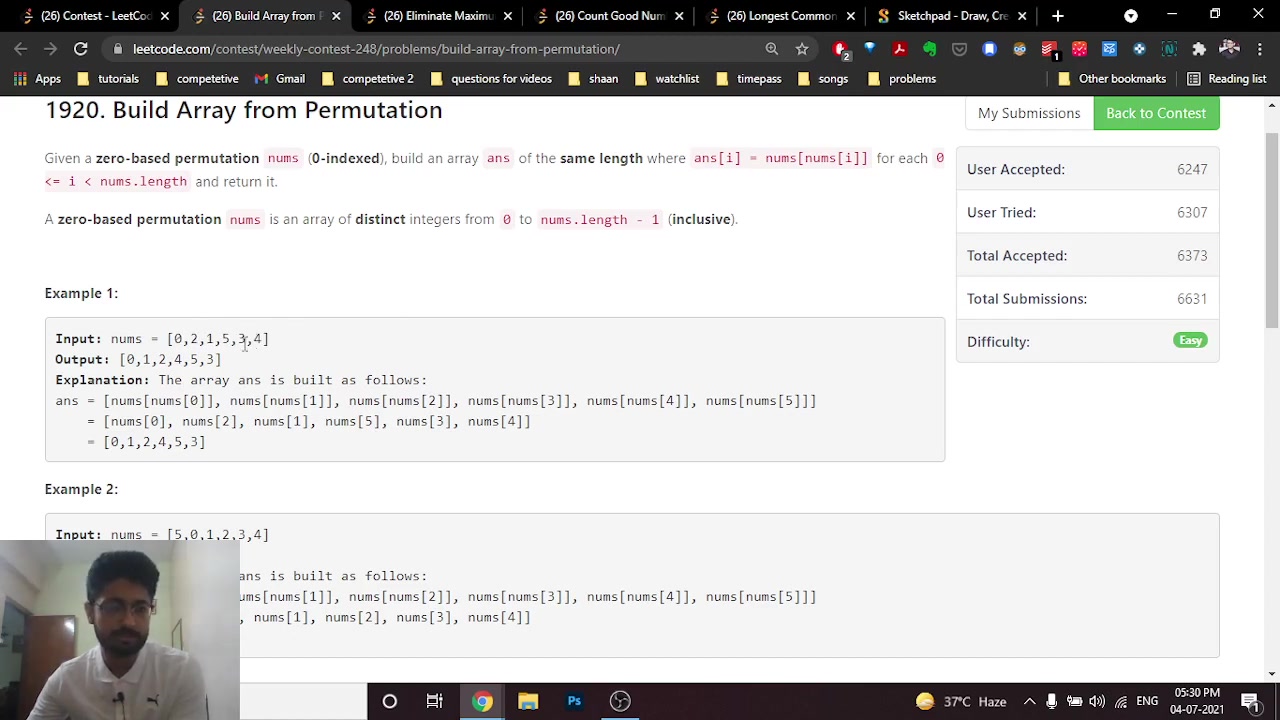The image size is (1280, 720).
Task: Close the Sketchpad tab
Action: [x=1022, y=16]
